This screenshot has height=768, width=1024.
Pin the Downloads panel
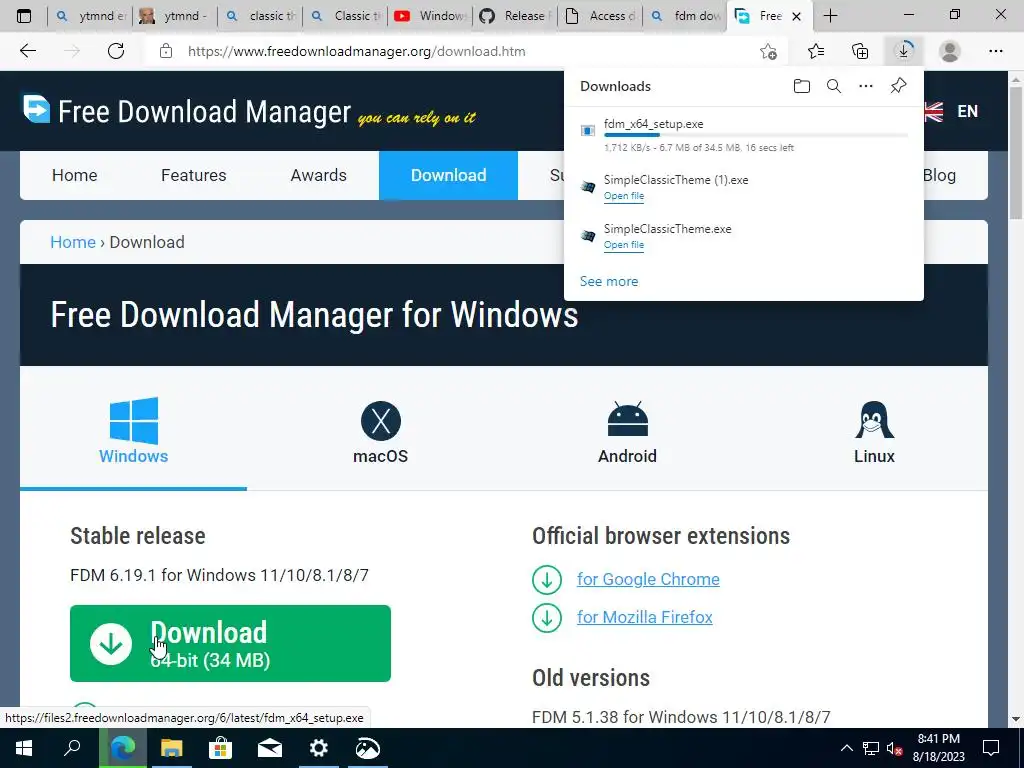(899, 86)
